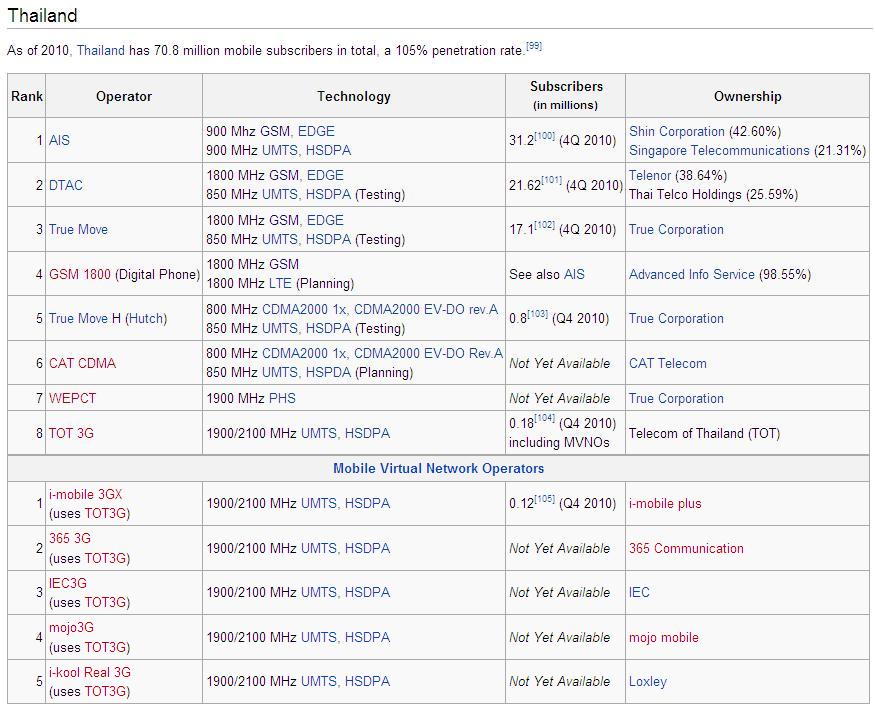Open the EDGE link in the AIS row

tap(316, 131)
